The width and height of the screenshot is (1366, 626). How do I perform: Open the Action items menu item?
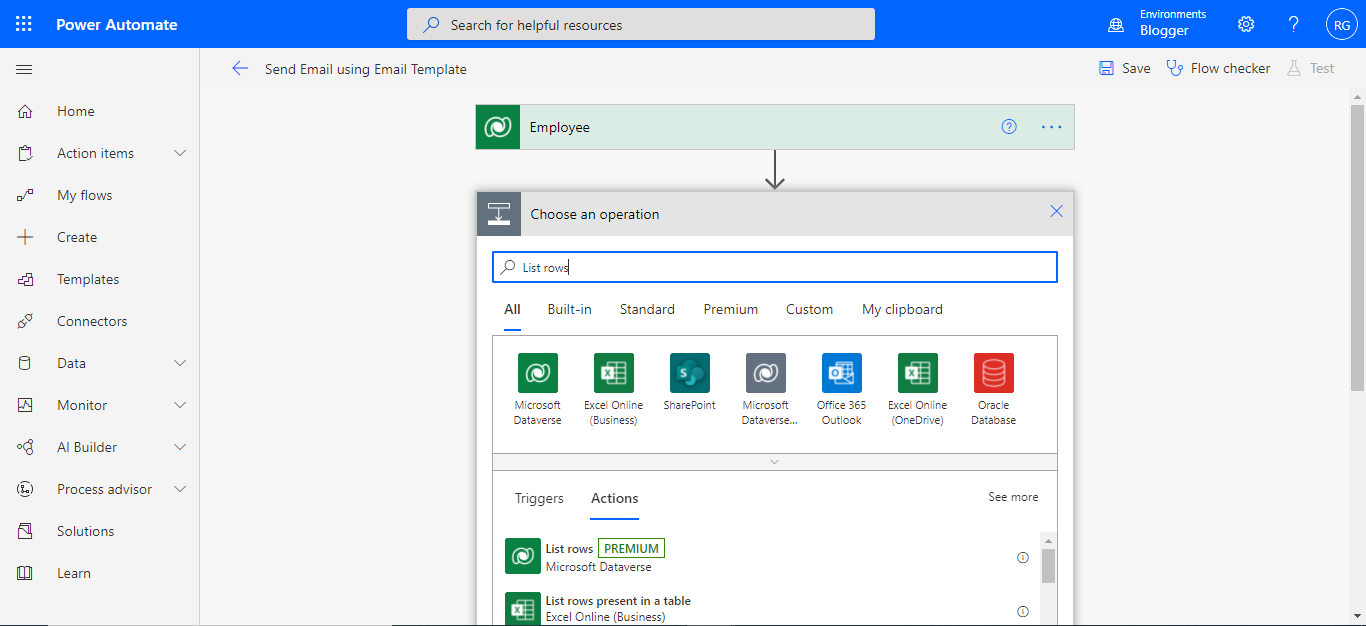(x=100, y=153)
